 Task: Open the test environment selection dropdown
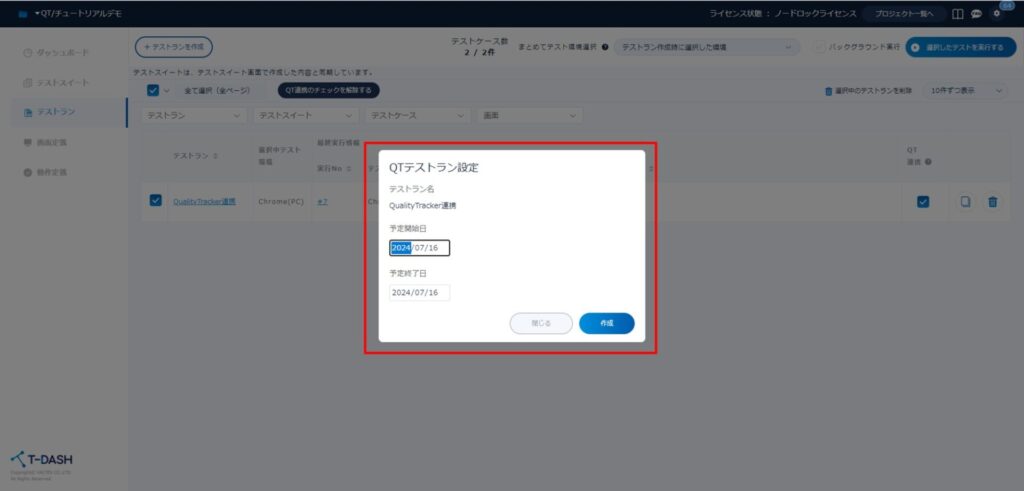click(x=707, y=47)
